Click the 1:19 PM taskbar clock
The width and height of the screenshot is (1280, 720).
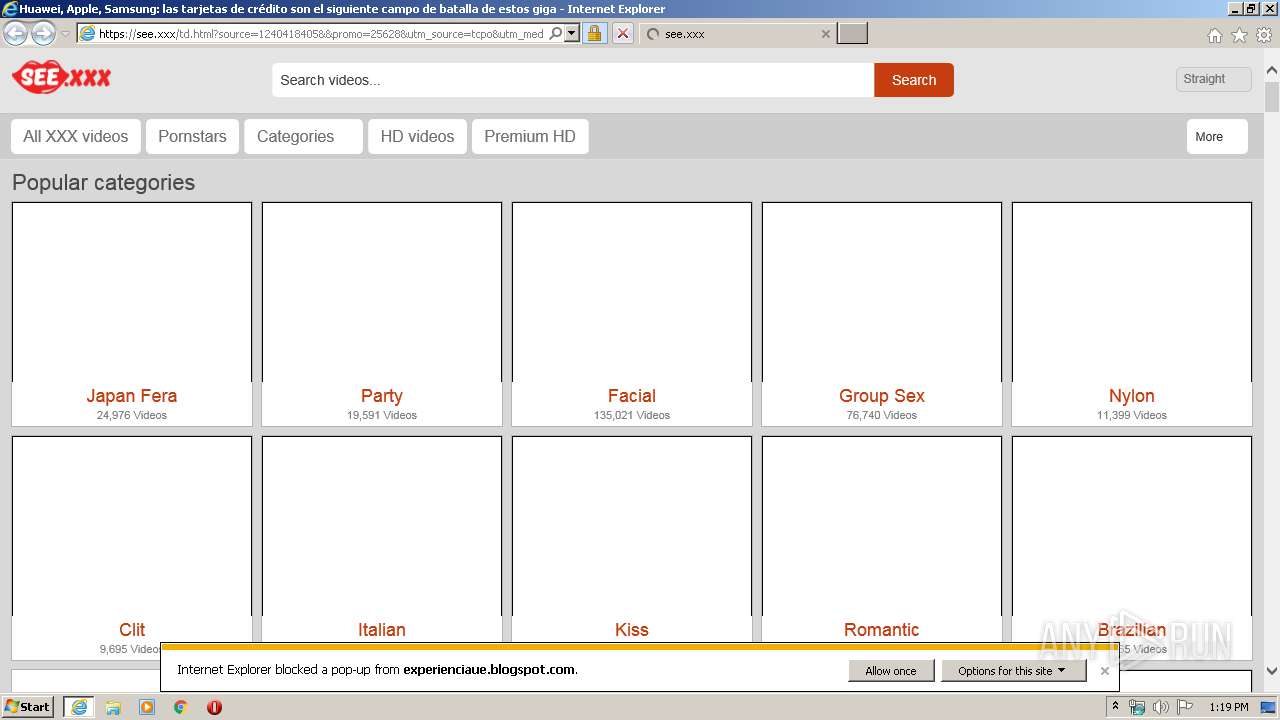point(1228,707)
